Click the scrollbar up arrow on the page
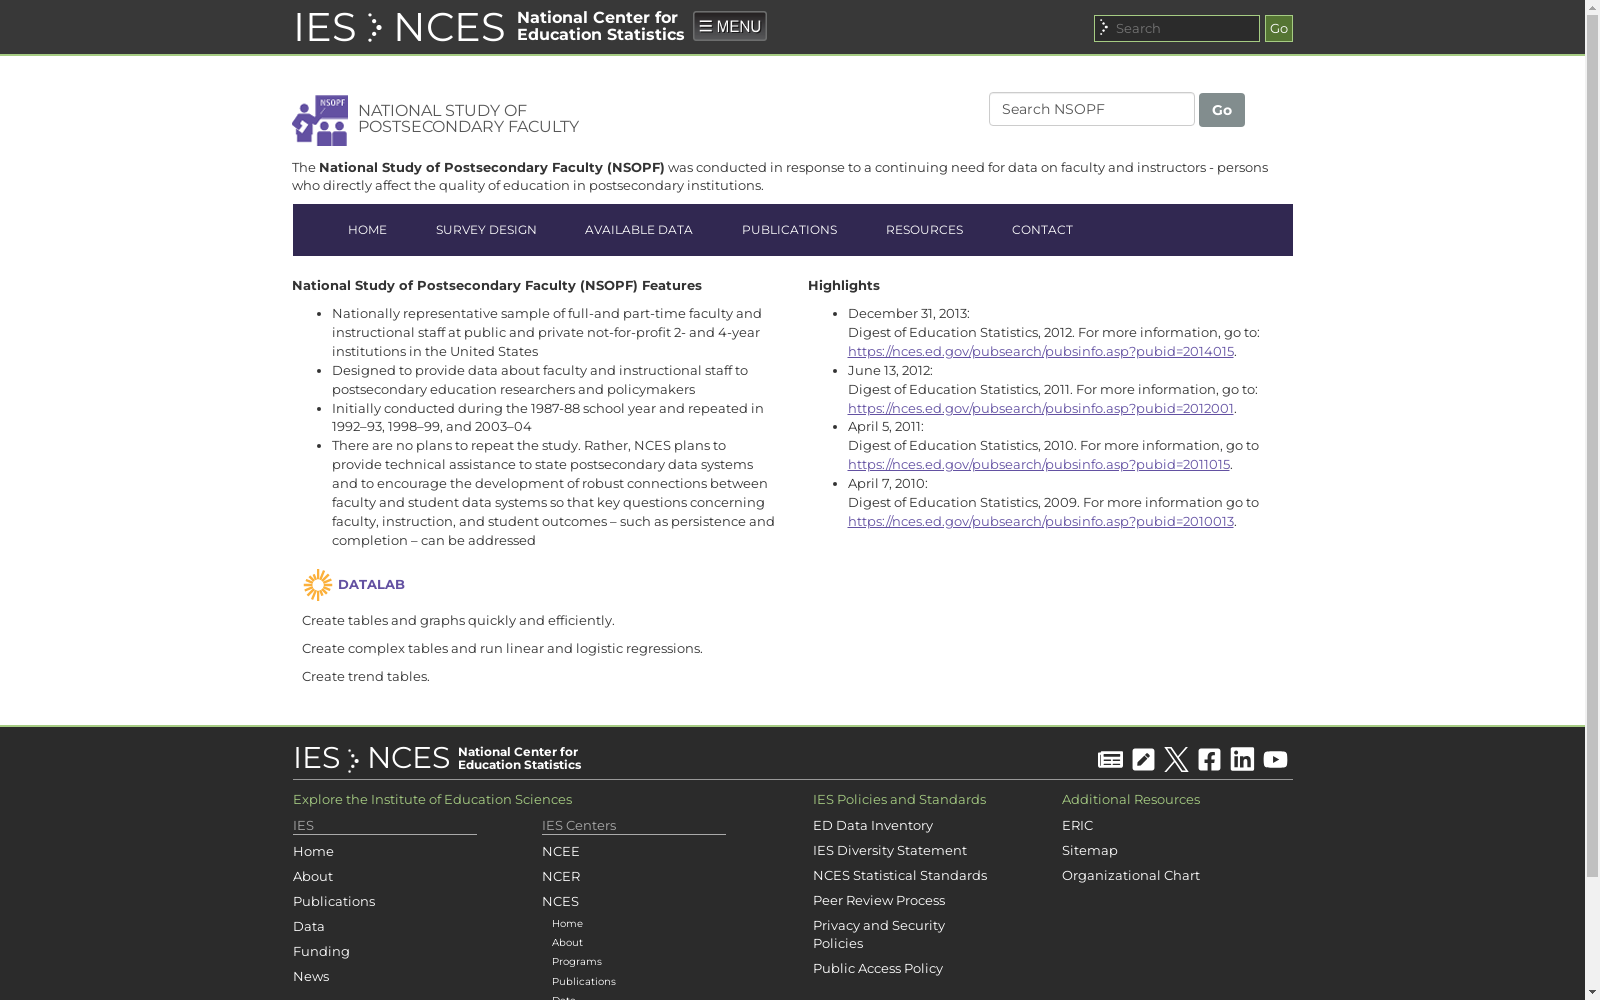 click(1592, 8)
